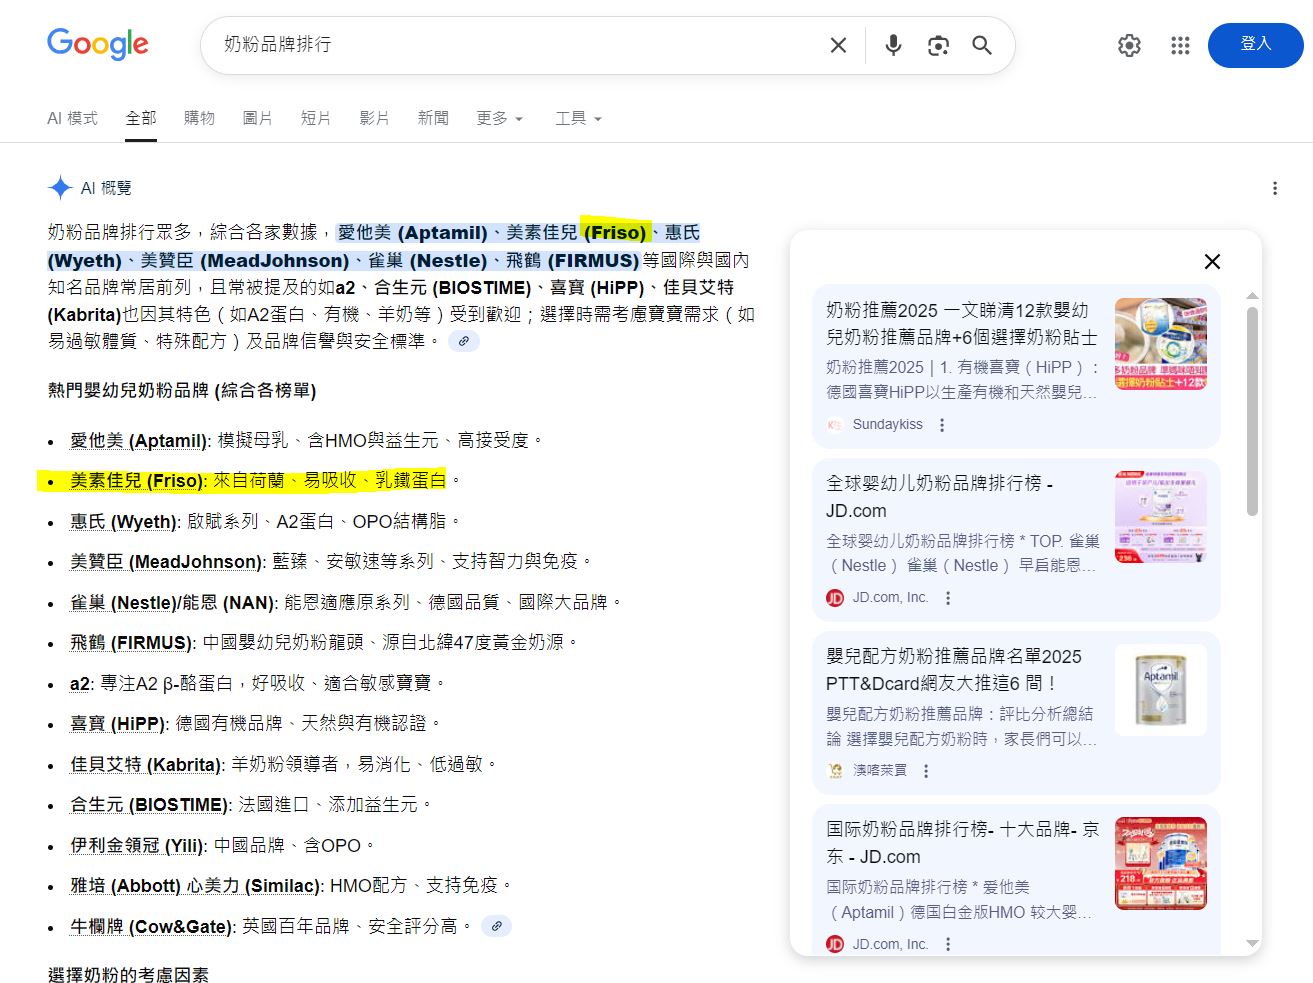
Task: Open the 愛他美 (Aptamil) link
Action: click(138, 440)
